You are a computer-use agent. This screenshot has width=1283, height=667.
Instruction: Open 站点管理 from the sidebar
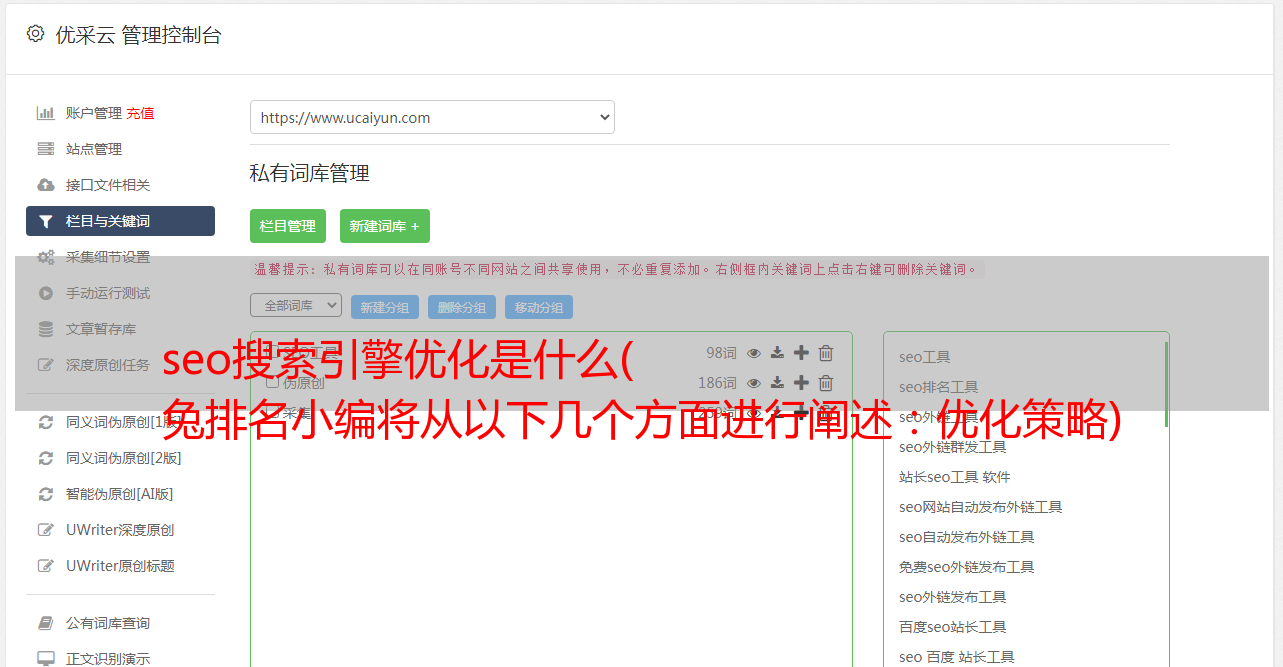coord(94,149)
